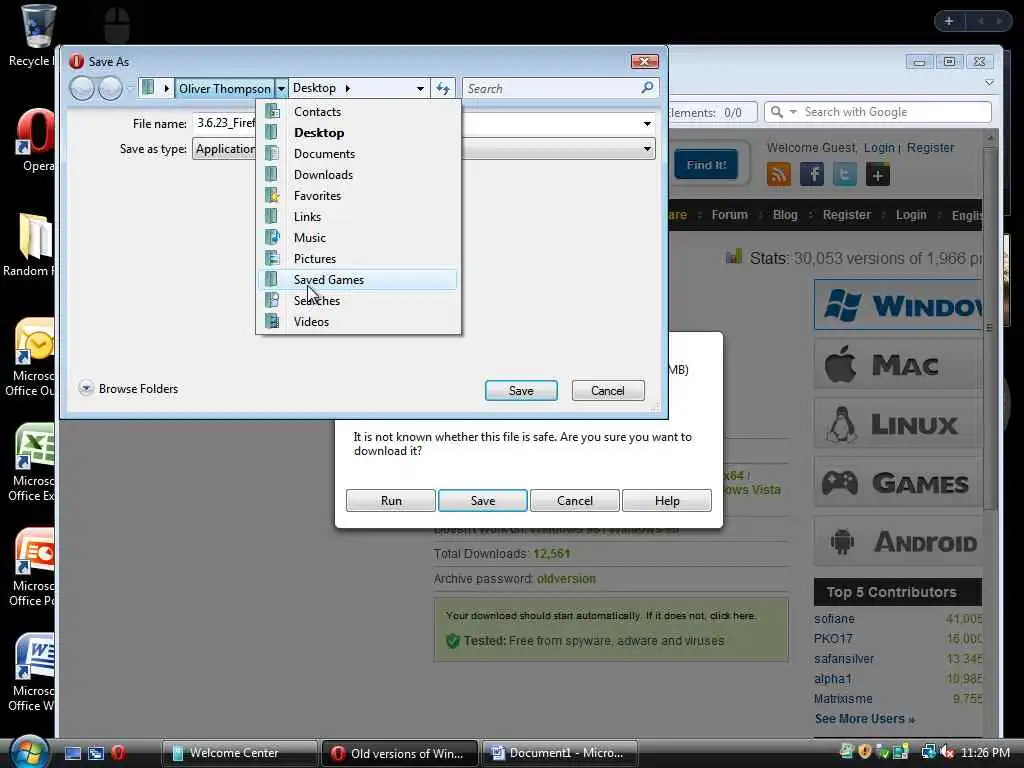
Task: Click the magnifier icon in Save As search
Action: pos(647,88)
